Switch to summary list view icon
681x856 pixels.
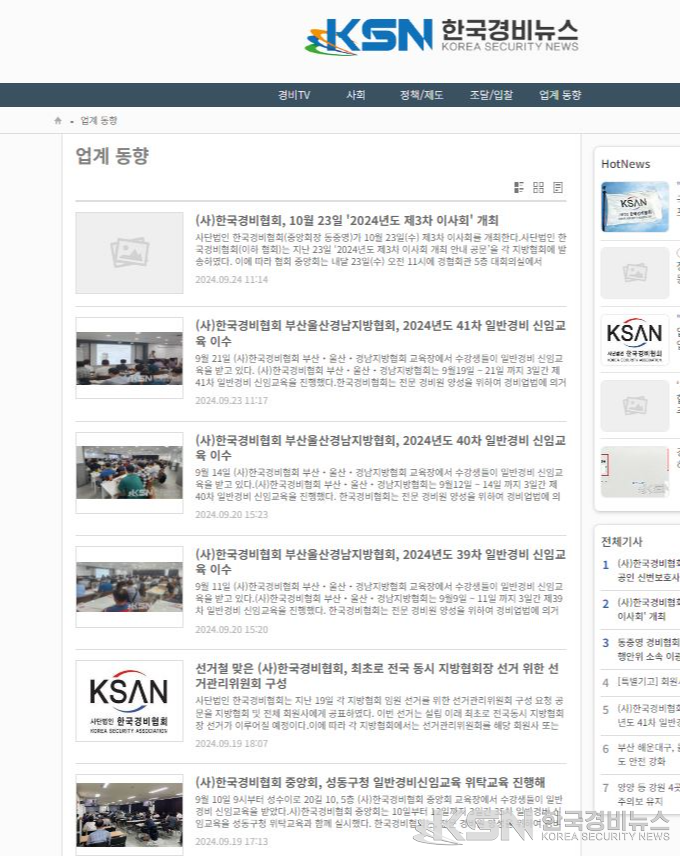tap(519, 187)
